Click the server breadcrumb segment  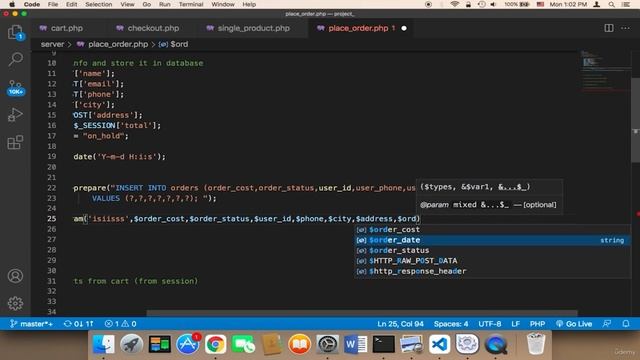[52, 44]
